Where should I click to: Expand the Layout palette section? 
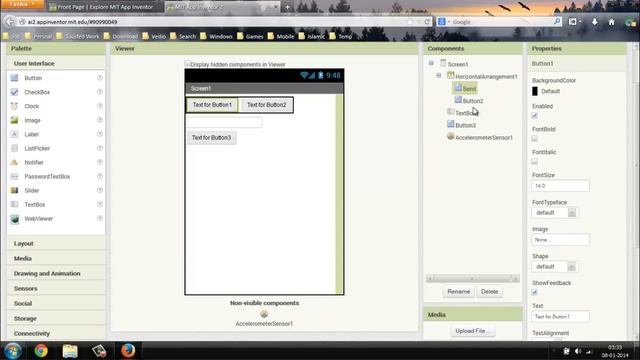(56, 243)
